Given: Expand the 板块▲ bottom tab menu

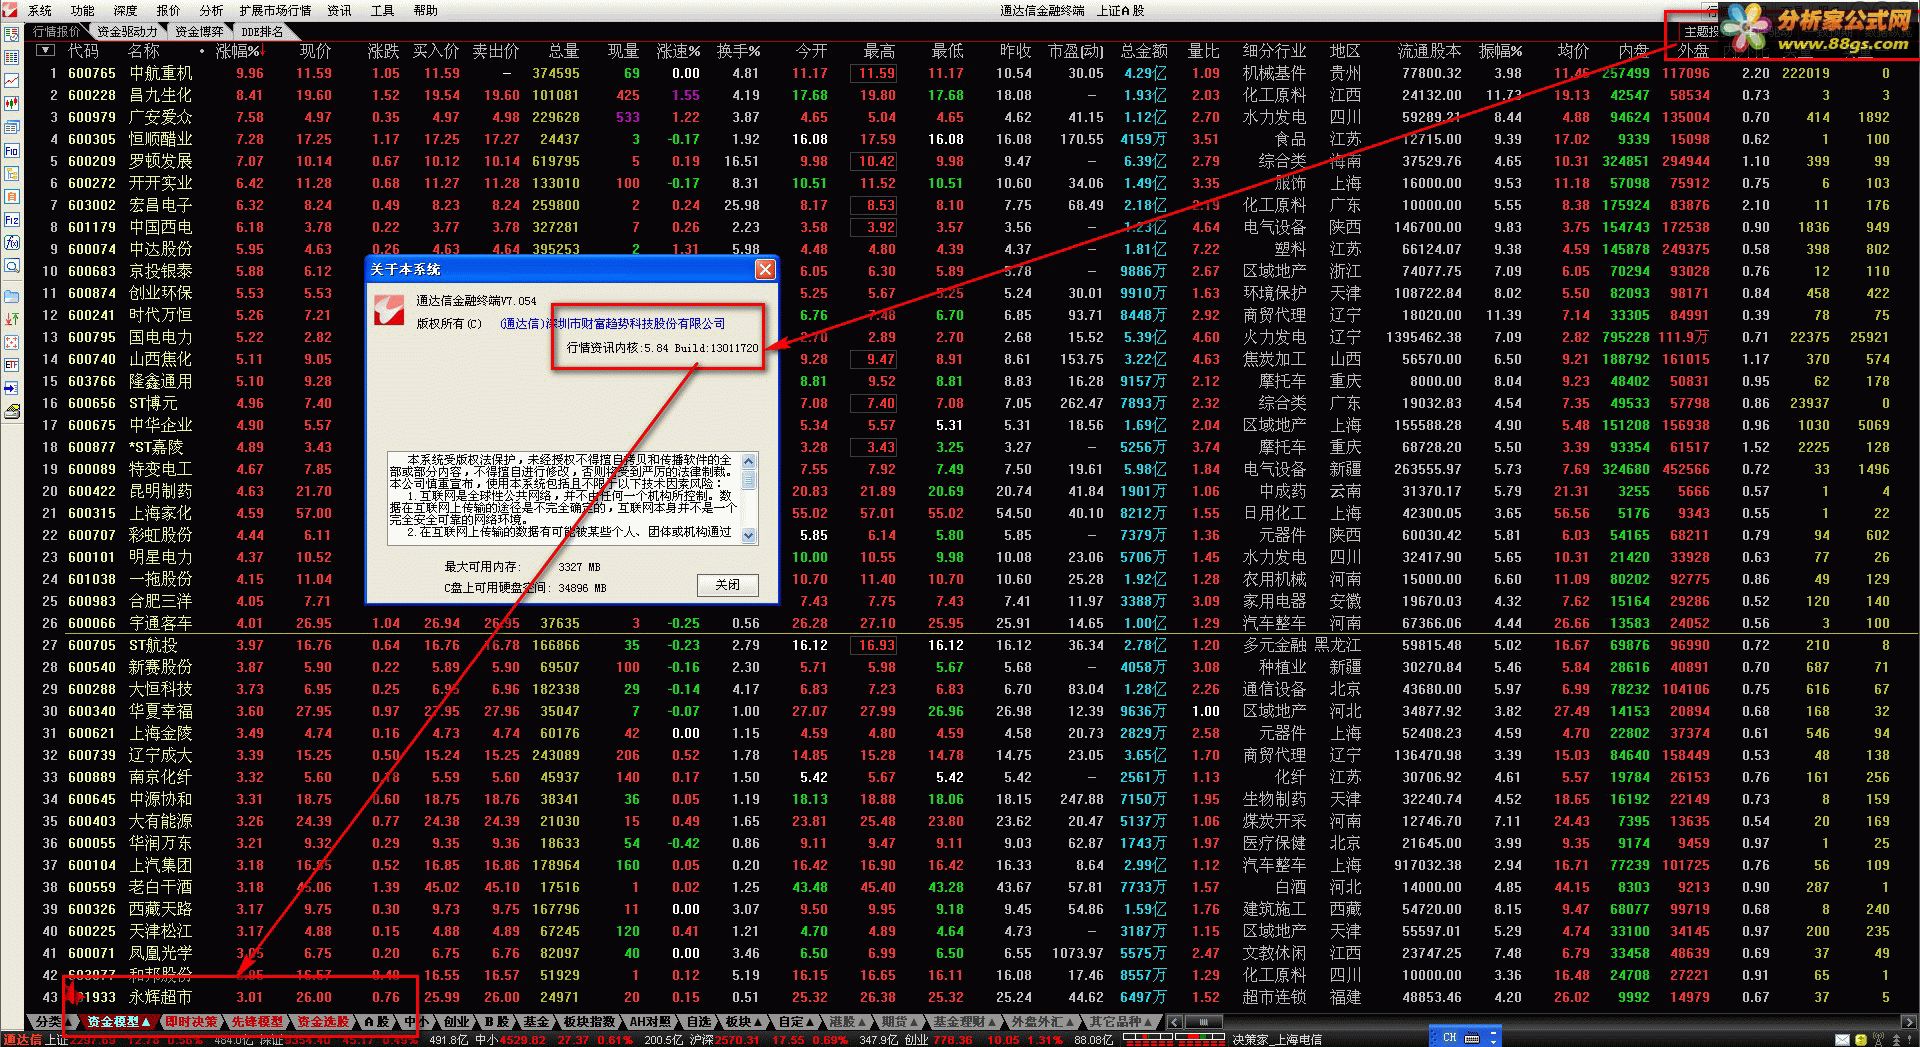Looking at the screenshot, I should 744,1021.
